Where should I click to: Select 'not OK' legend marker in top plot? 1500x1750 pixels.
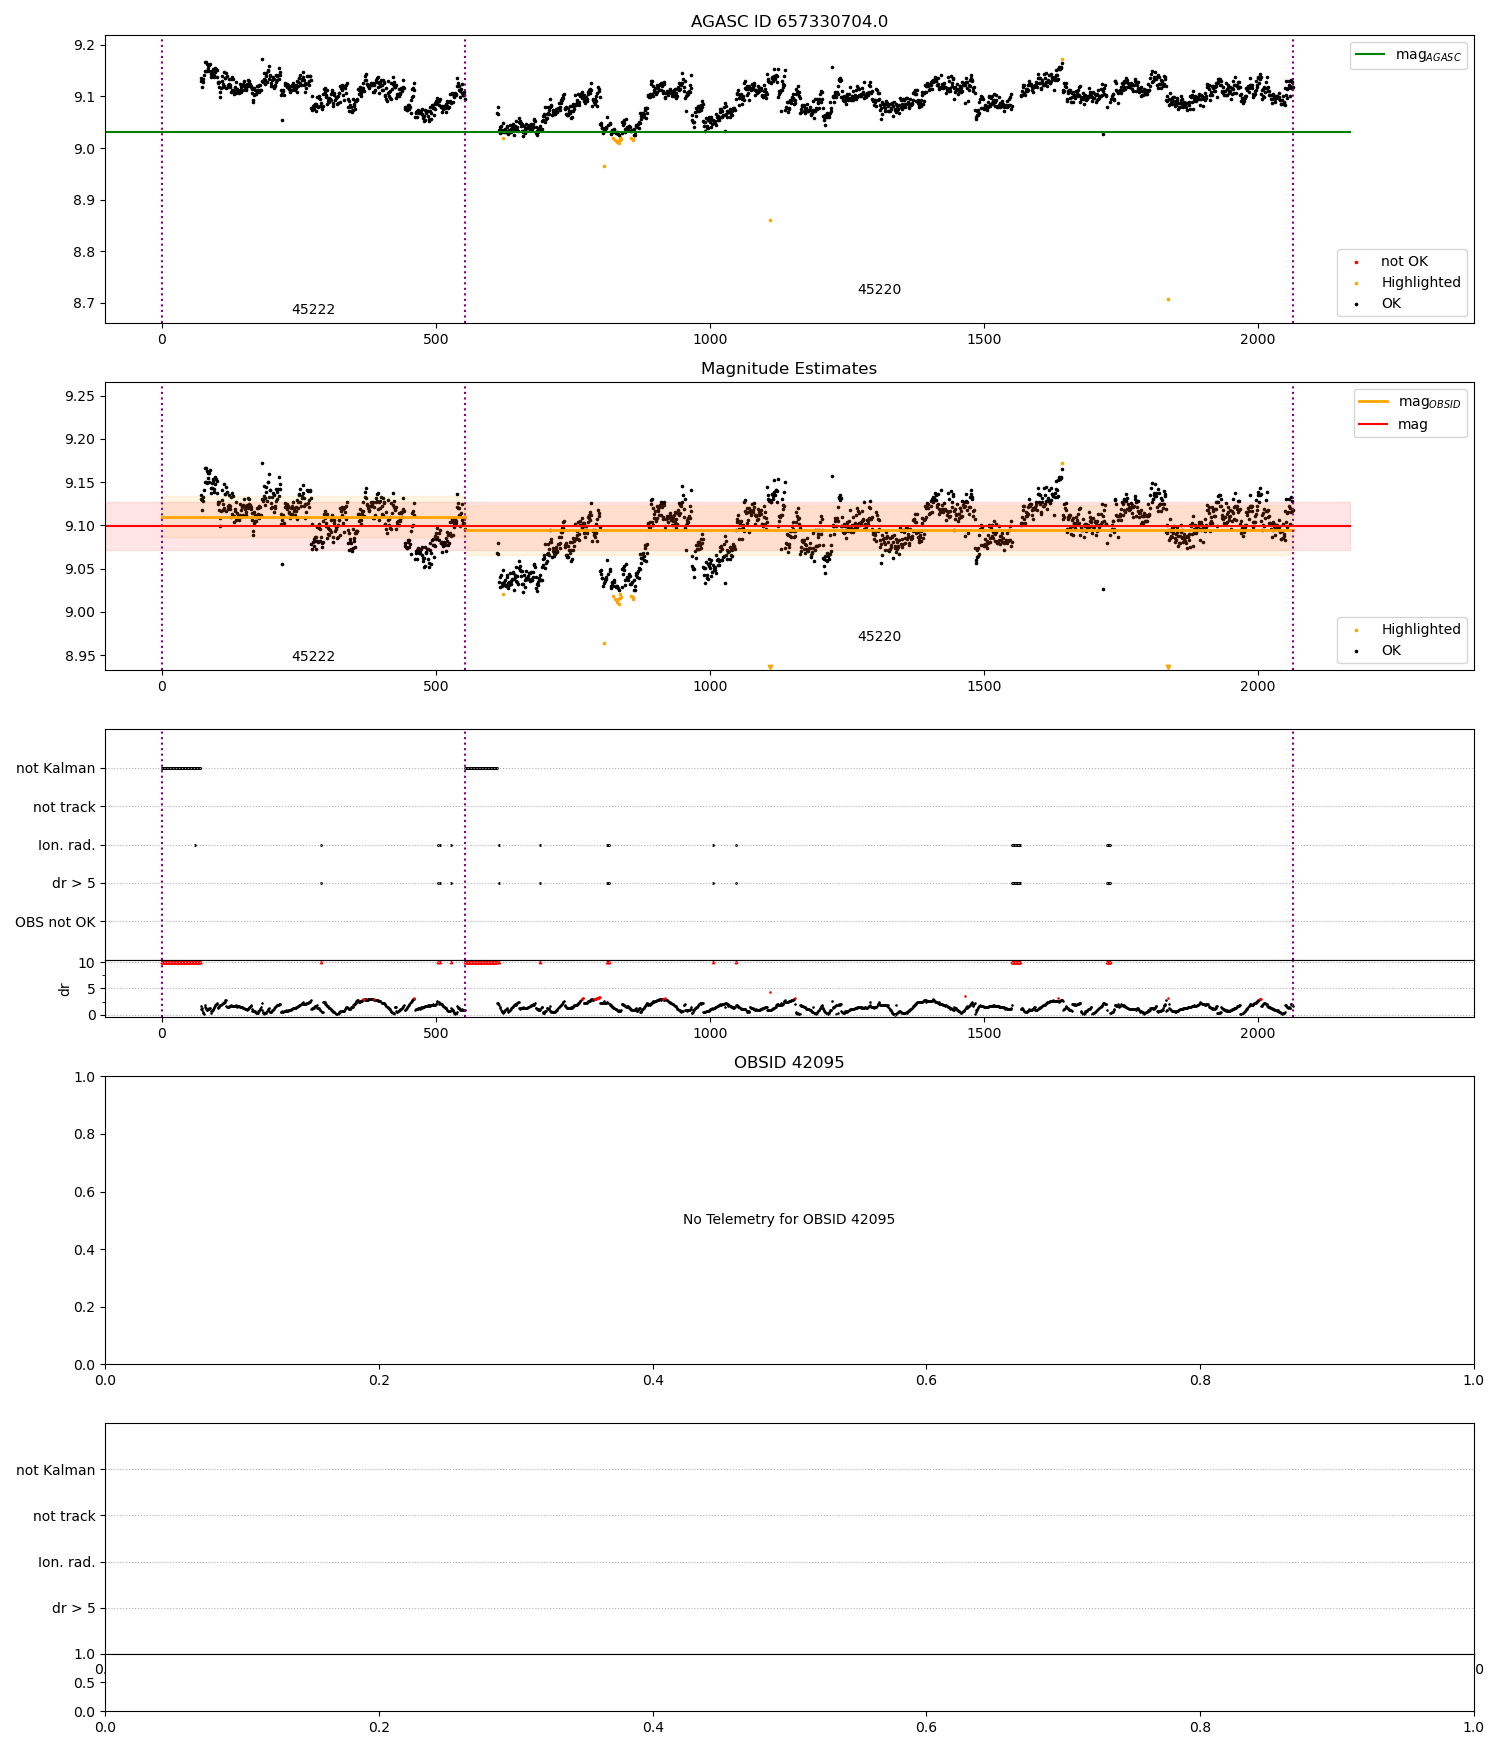click(1356, 262)
